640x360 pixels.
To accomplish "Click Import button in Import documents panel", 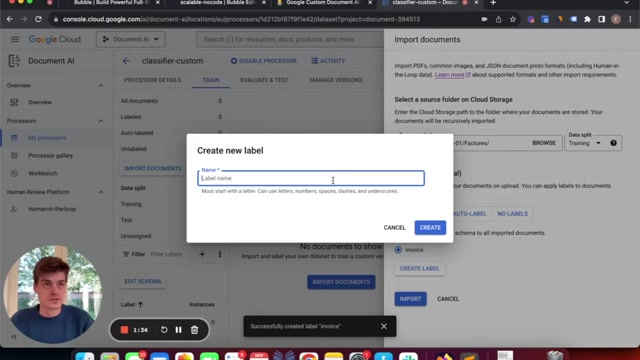I will click(410, 299).
